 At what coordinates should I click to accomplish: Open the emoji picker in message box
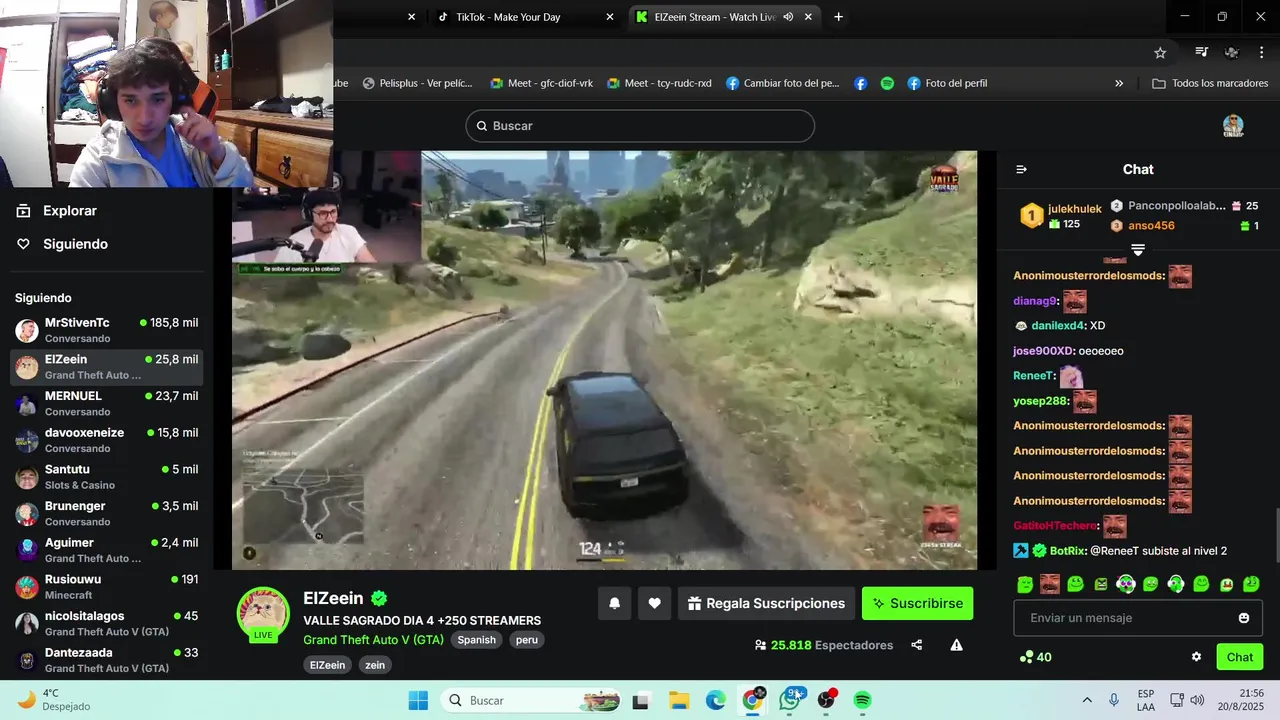[x=1244, y=618]
